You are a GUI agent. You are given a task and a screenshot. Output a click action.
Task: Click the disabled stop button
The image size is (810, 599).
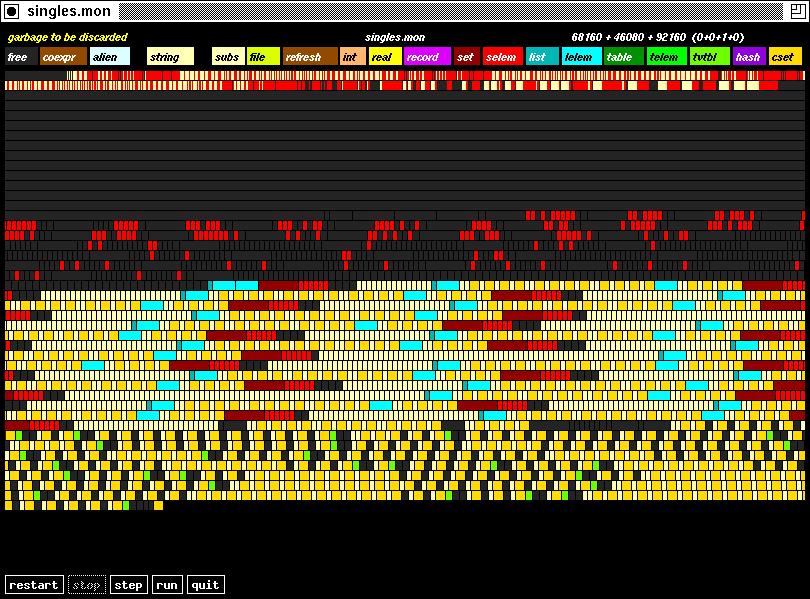(87, 585)
